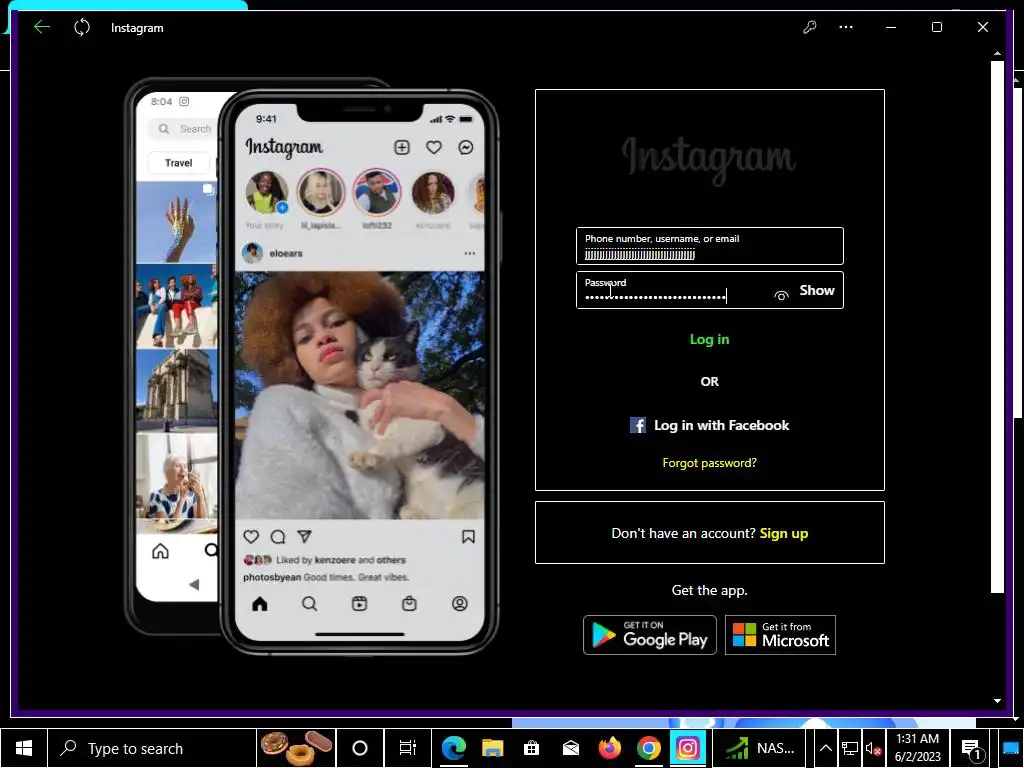Open the Windows Start menu
The width and height of the screenshot is (1024, 768).
24,748
